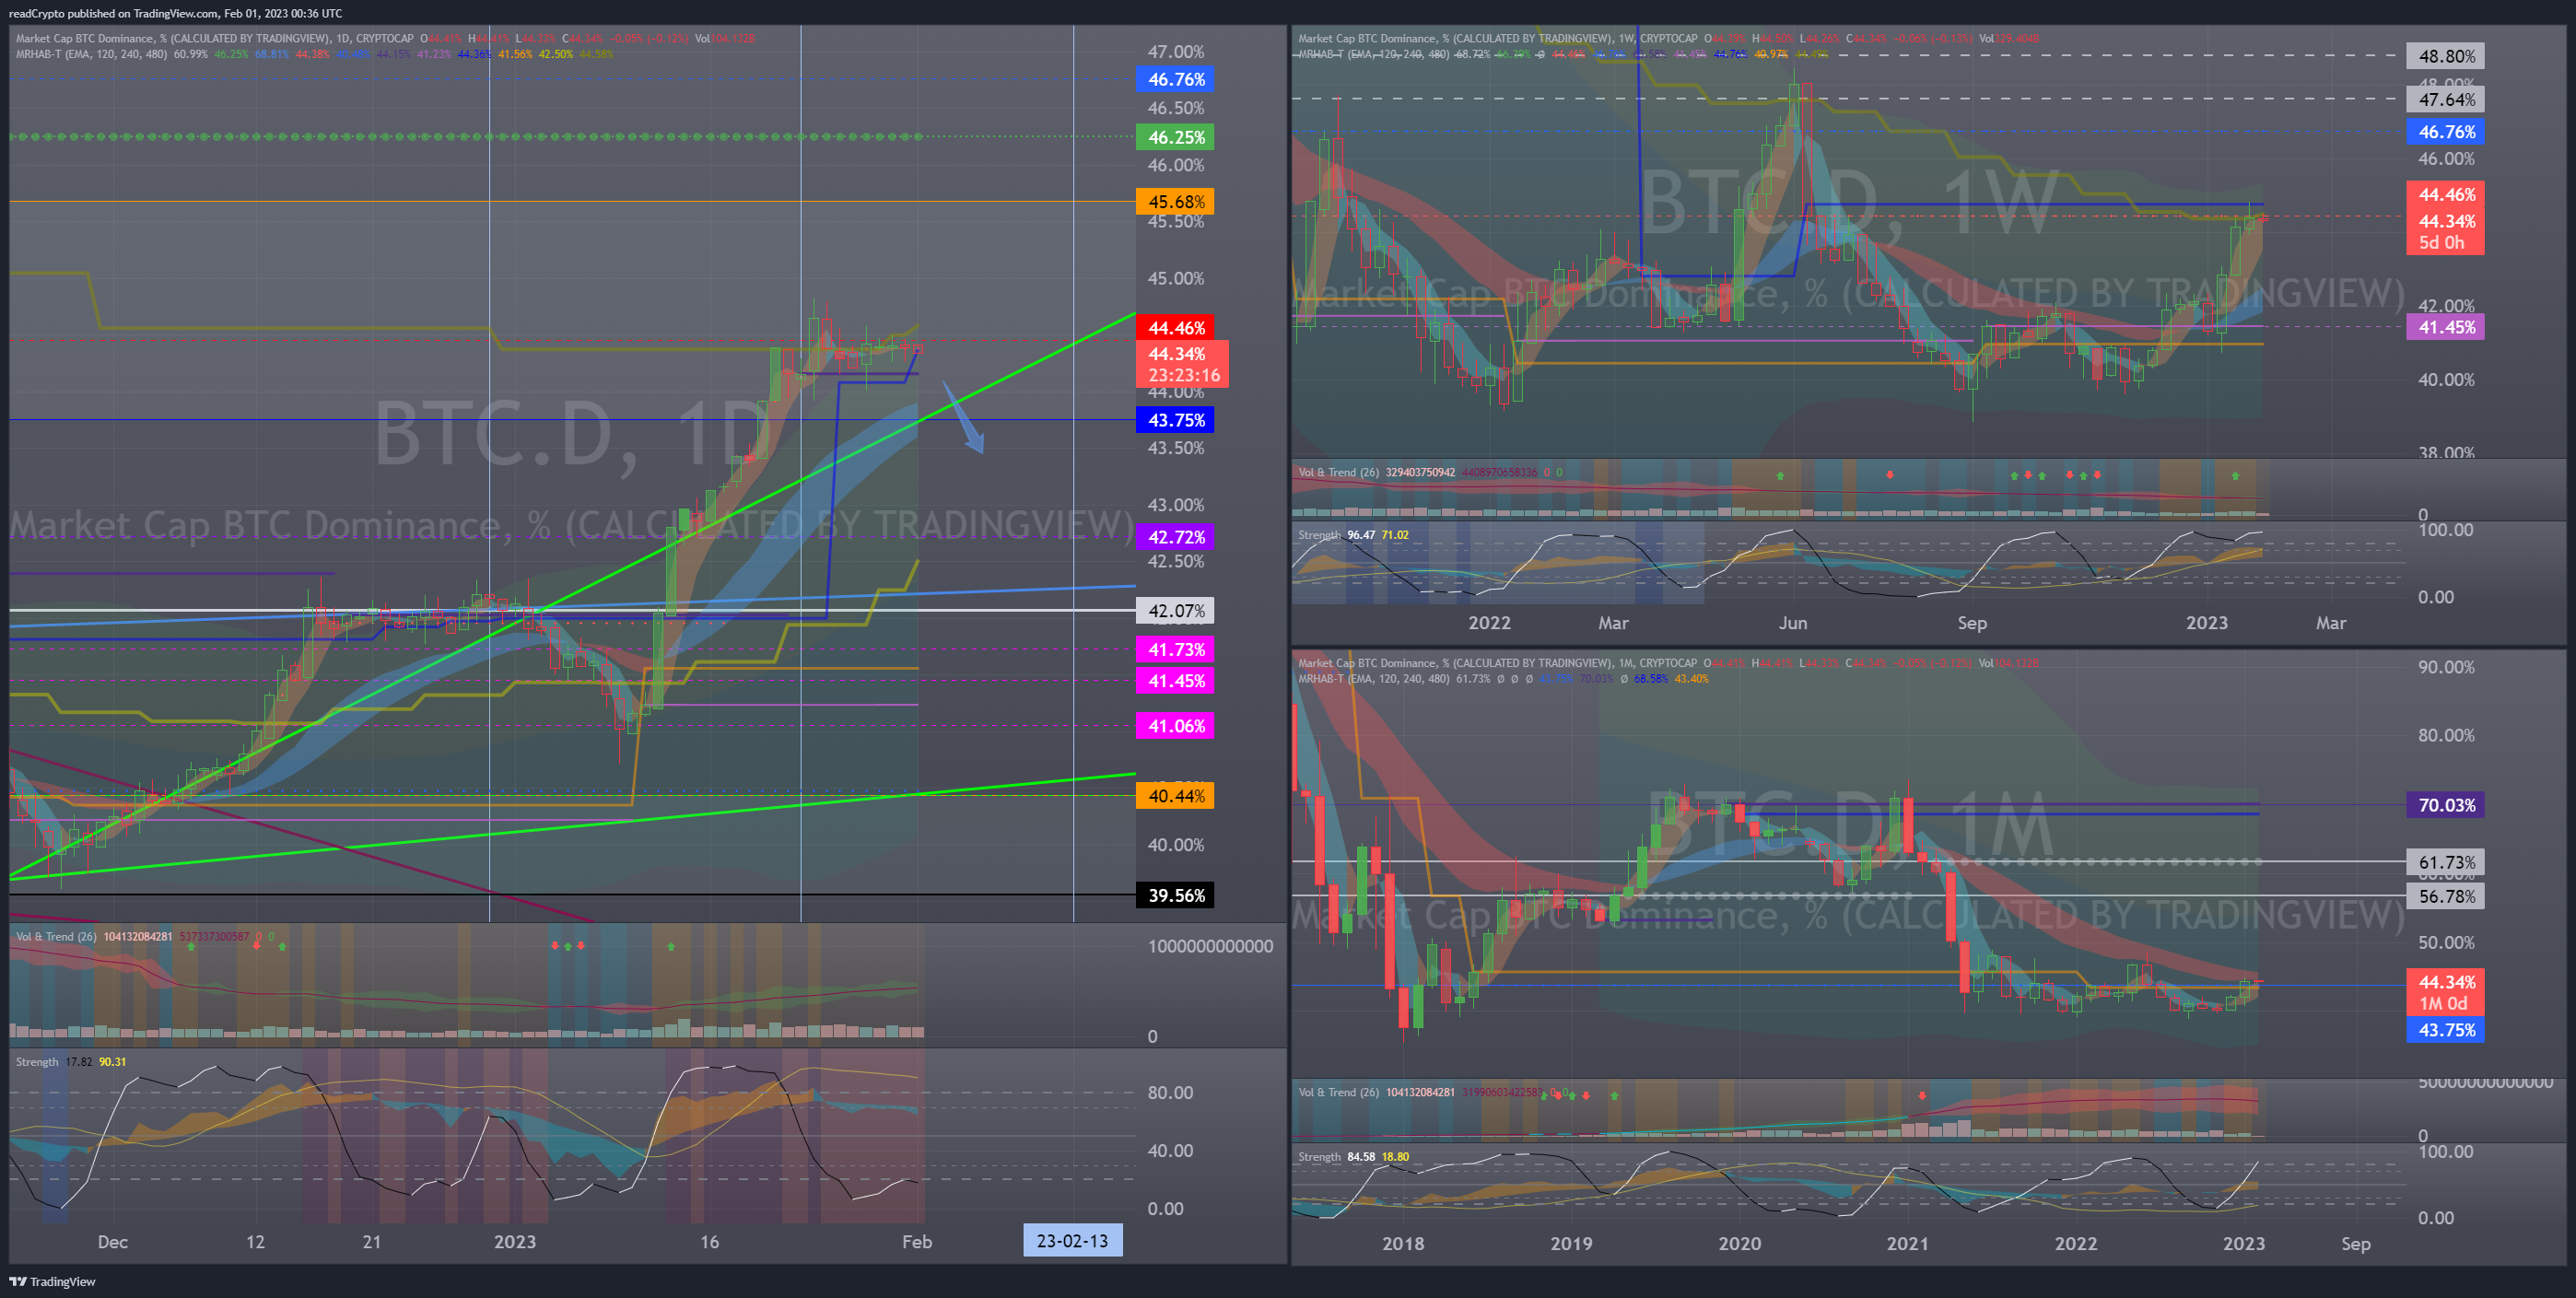Screen dimensions: 2576x1298
Task: Click the Dec label on 1D time axis
Action: pos(112,1242)
